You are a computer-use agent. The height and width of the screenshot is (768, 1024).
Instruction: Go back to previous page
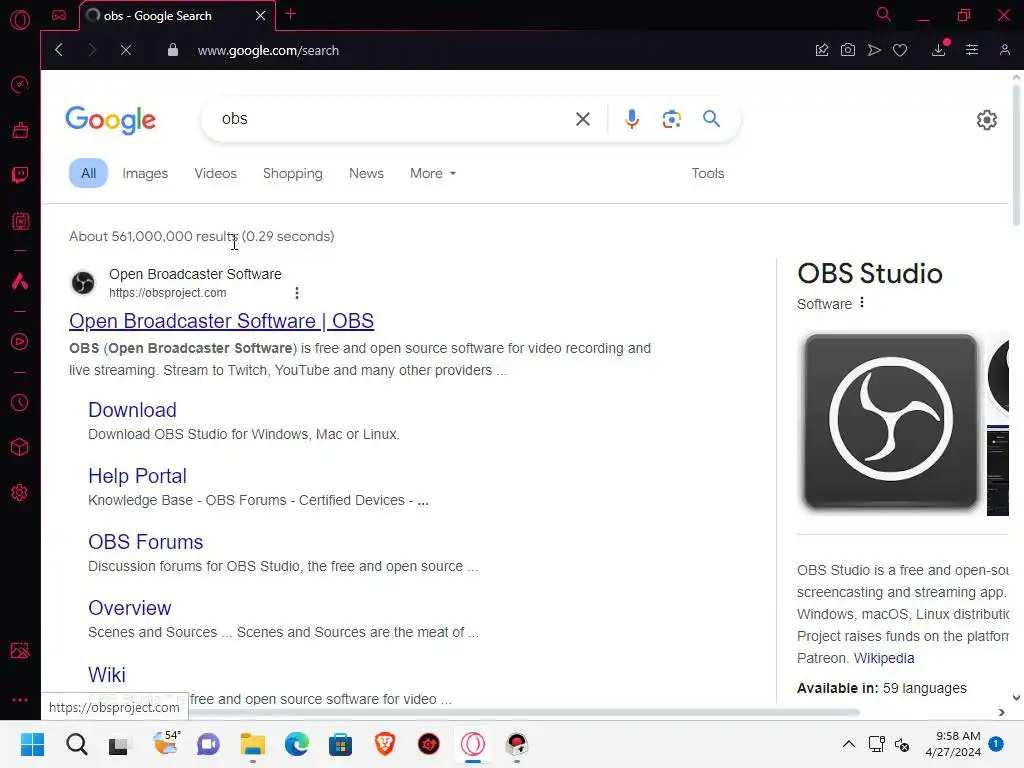59,50
